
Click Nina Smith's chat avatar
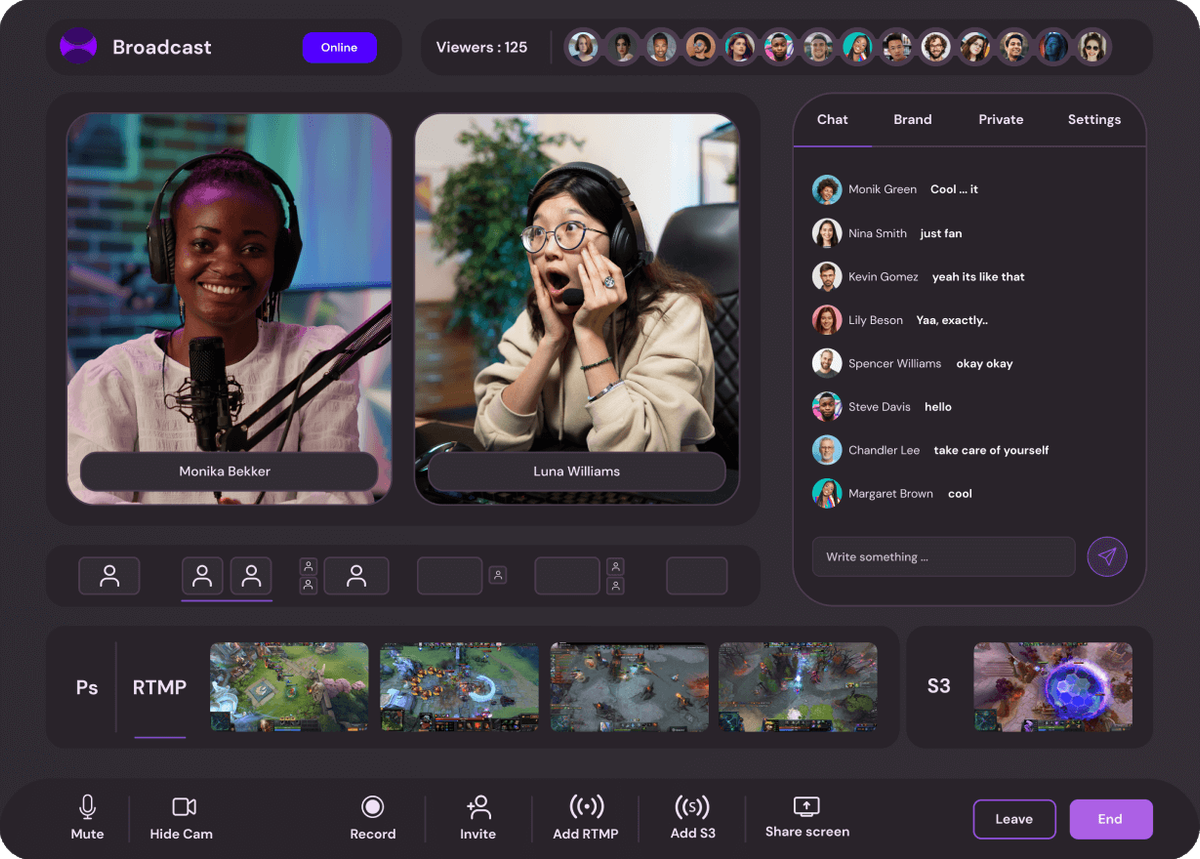[827, 233]
